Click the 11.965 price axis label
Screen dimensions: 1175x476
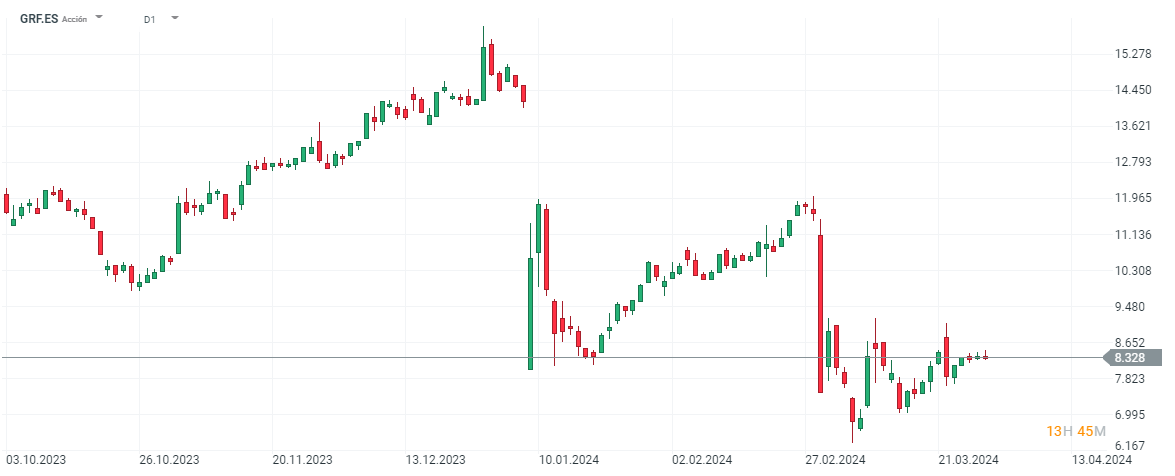tap(1130, 198)
